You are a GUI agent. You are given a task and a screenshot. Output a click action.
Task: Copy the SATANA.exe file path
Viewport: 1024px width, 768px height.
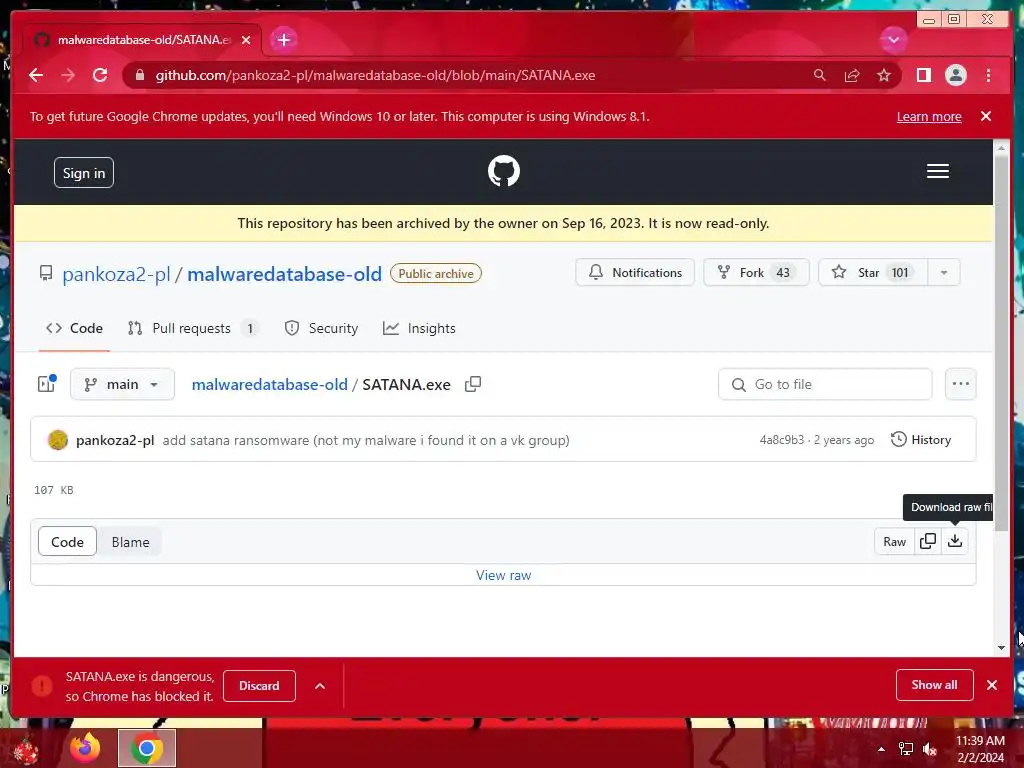point(473,384)
